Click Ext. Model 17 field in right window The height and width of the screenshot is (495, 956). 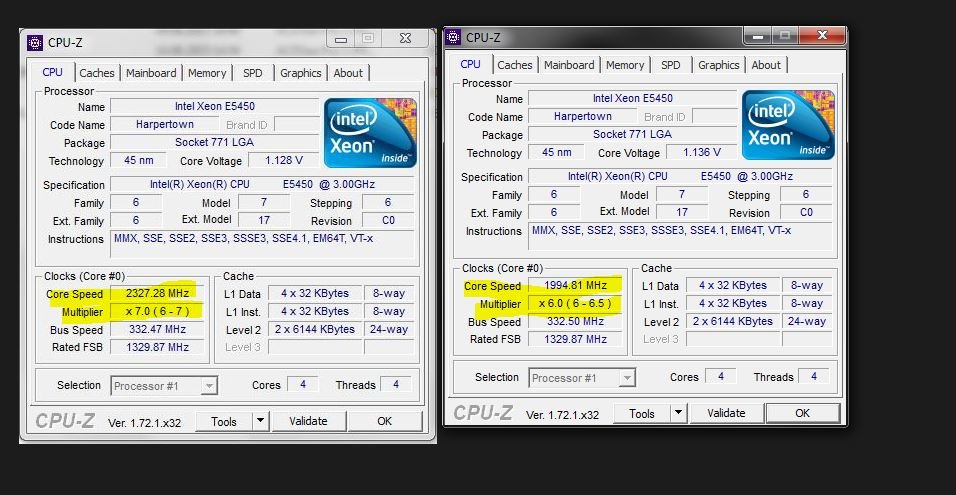(x=682, y=213)
